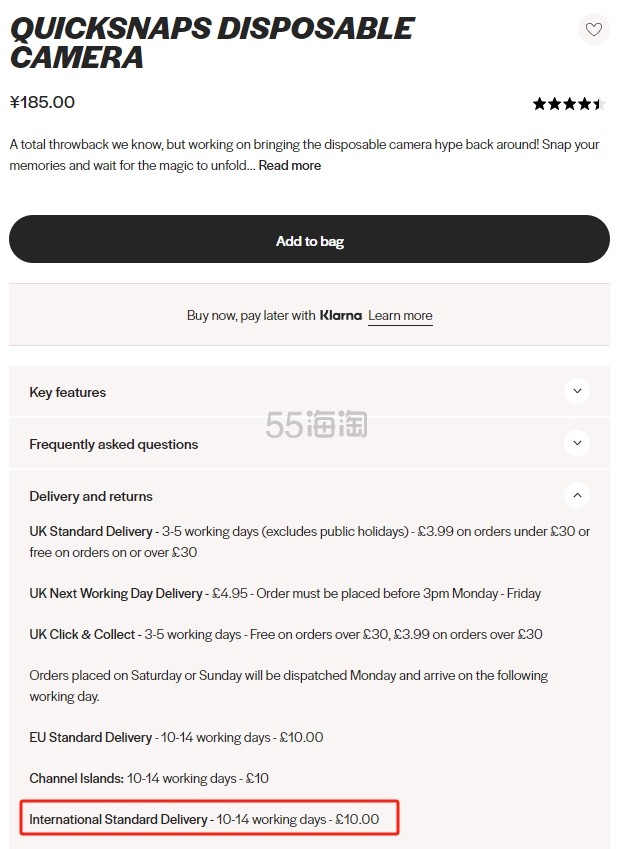Screen dimensions: 633x849
Task: Click UK Next Working Day Delivery text
Action: (116, 593)
